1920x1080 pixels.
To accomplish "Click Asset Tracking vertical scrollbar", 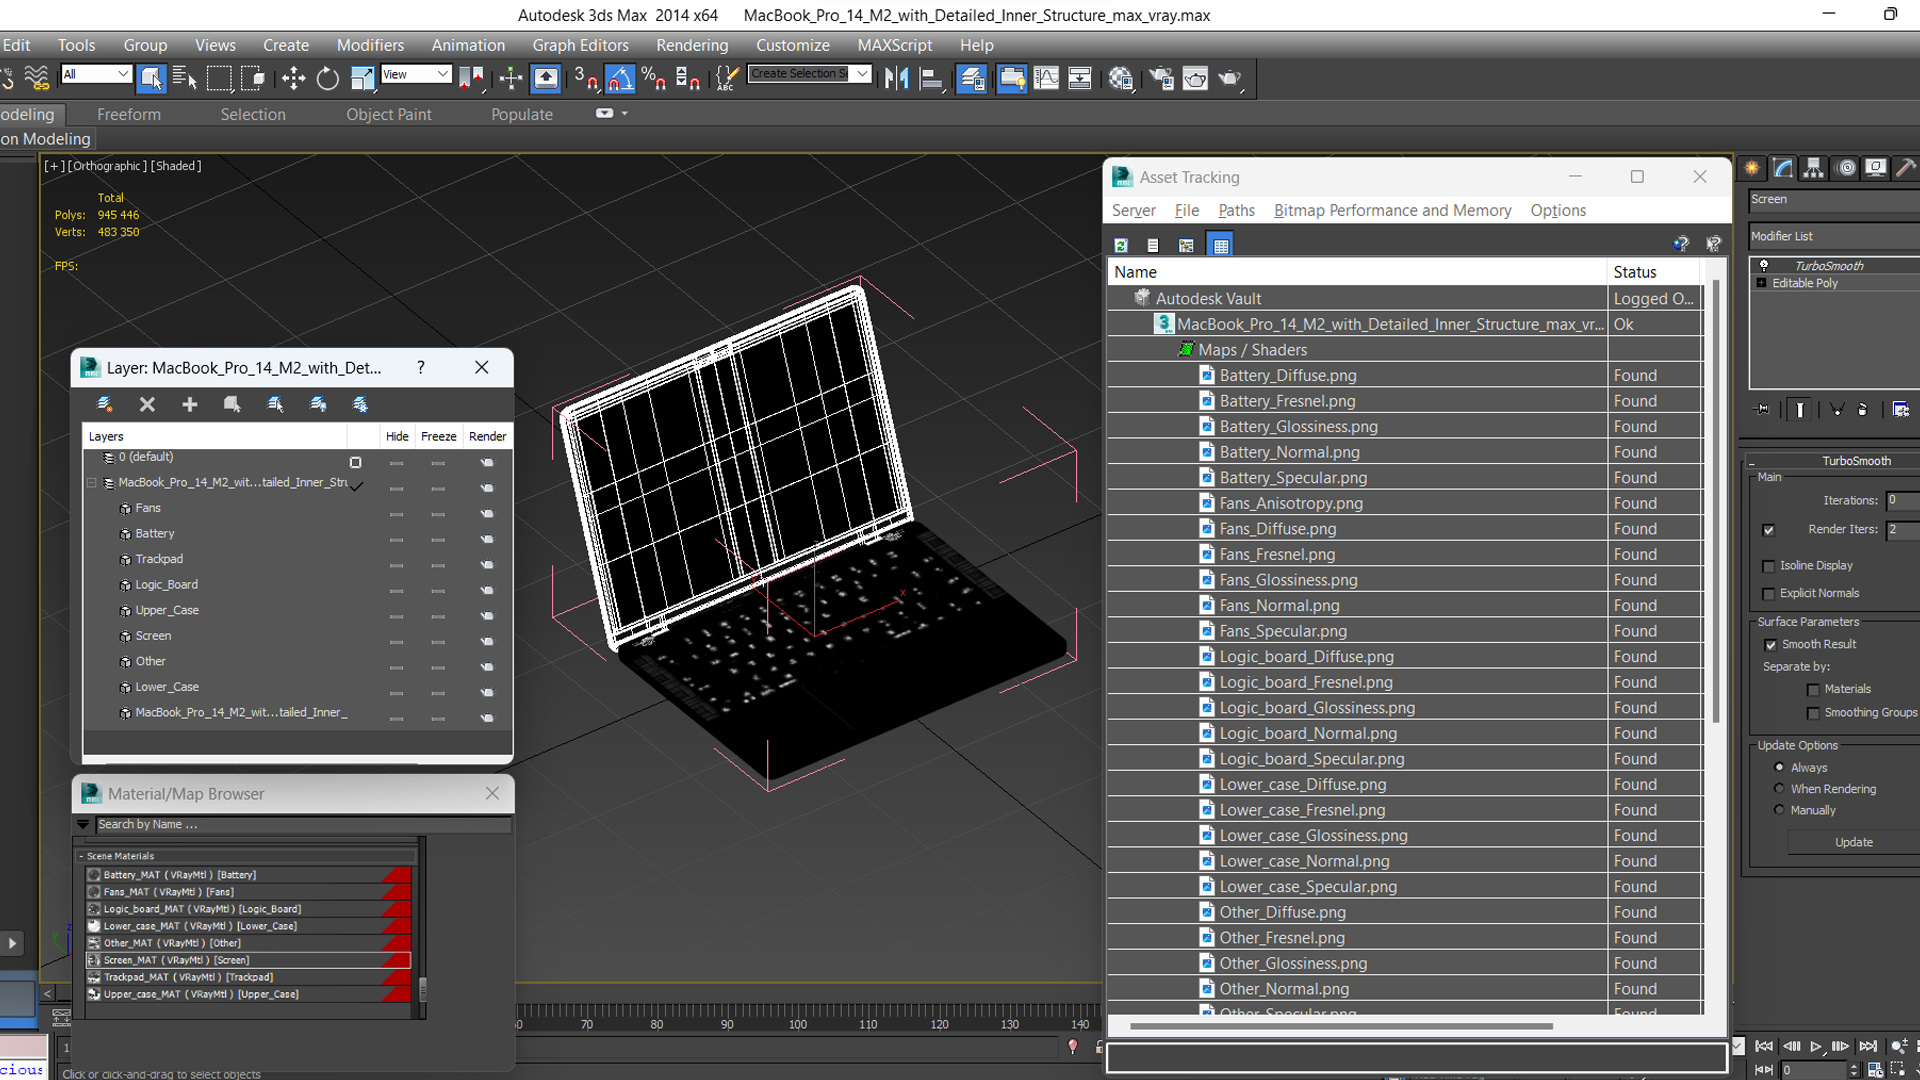I will click(x=1716, y=500).
